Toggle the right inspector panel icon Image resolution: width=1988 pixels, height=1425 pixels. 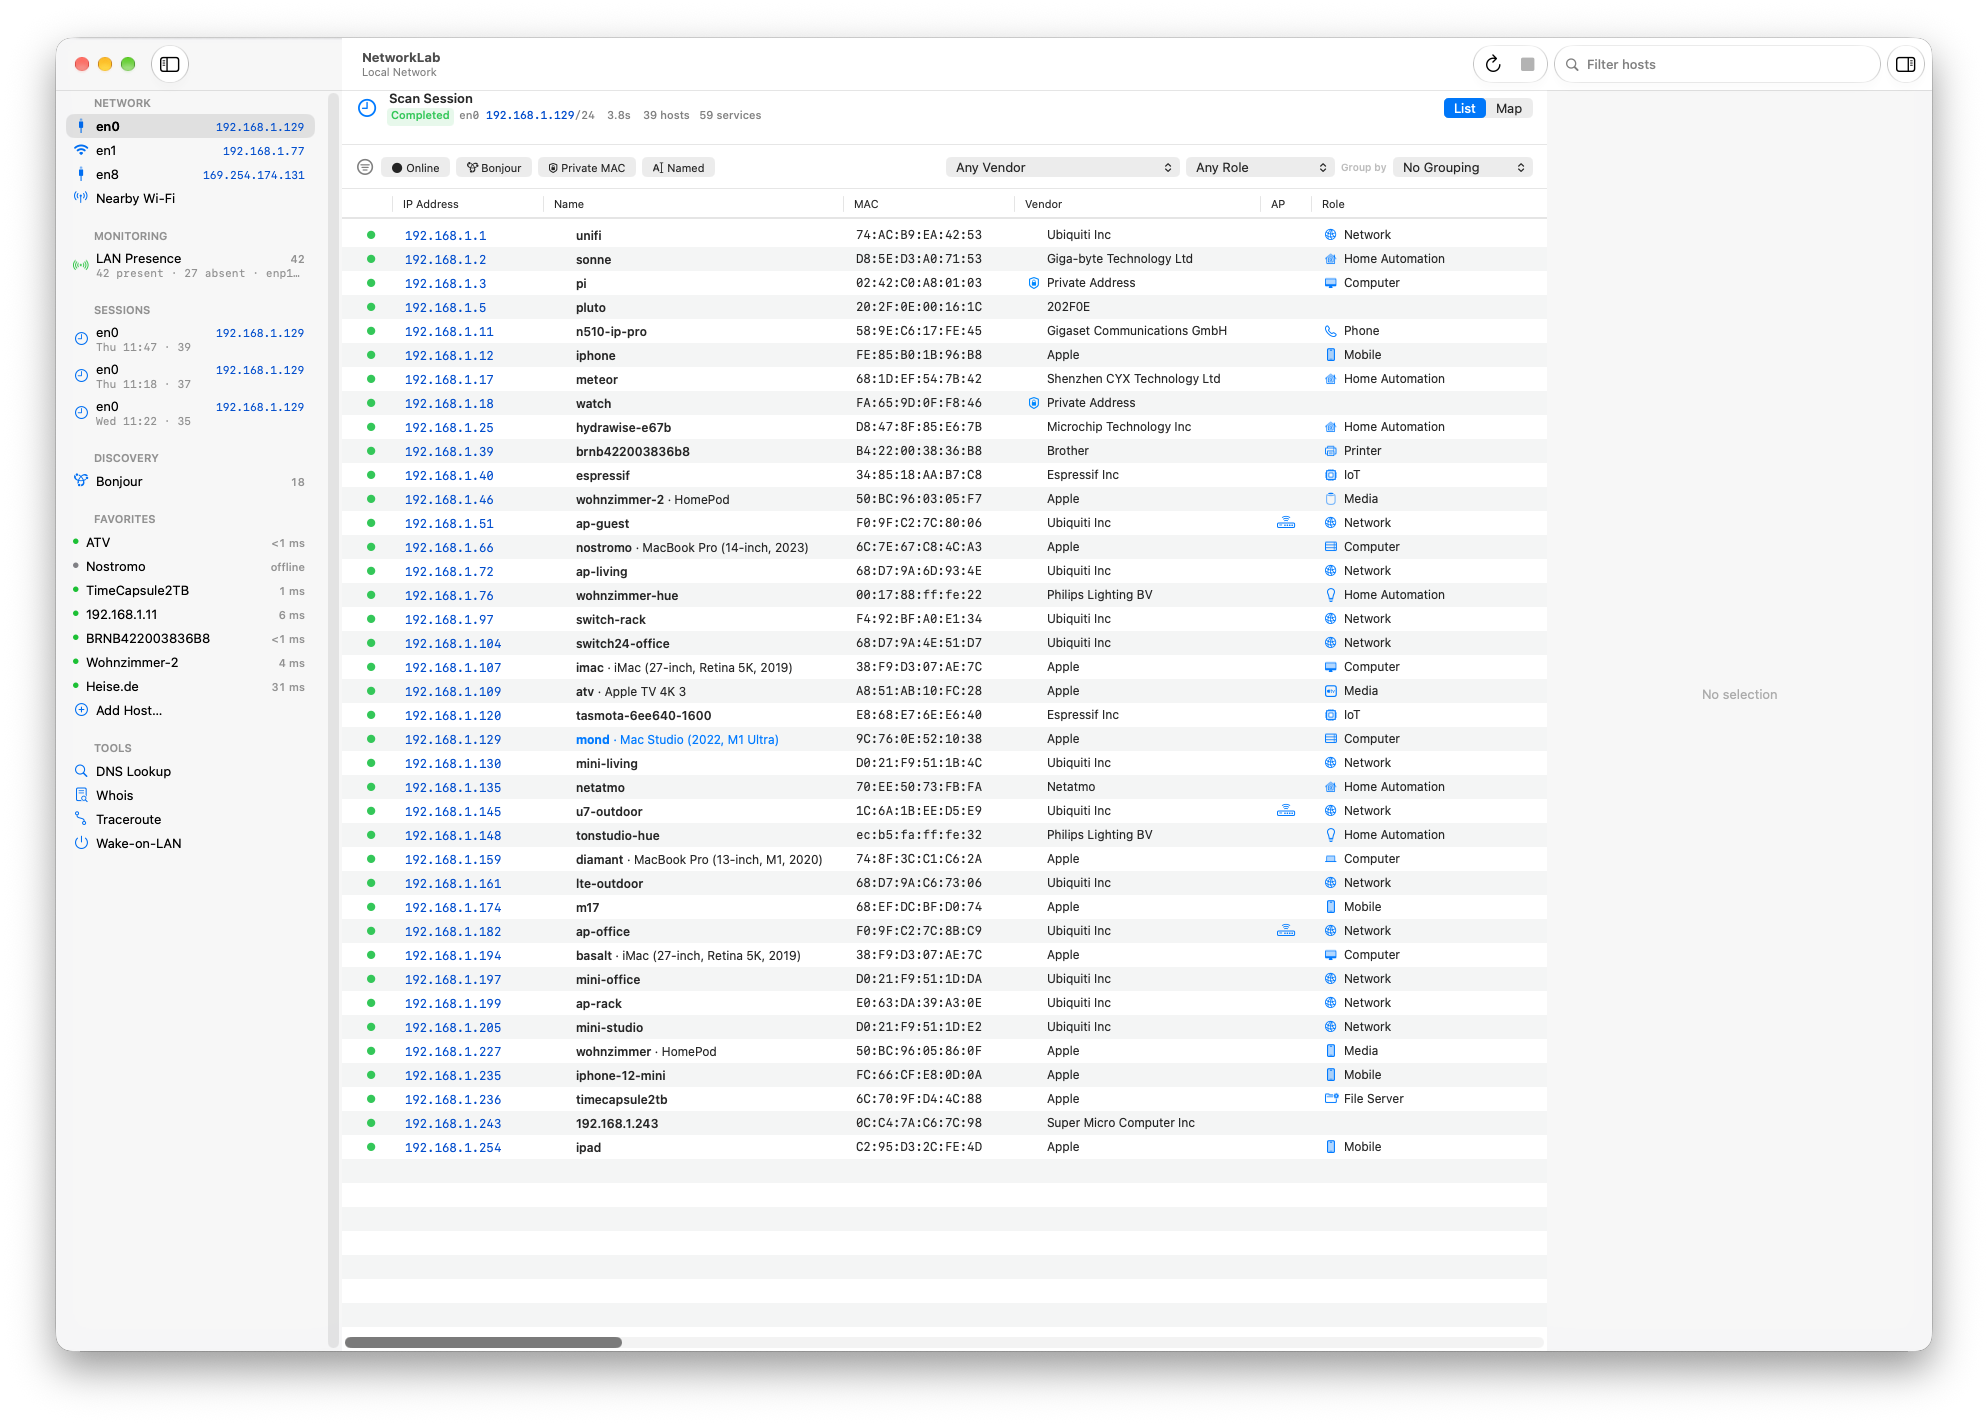(x=1906, y=64)
